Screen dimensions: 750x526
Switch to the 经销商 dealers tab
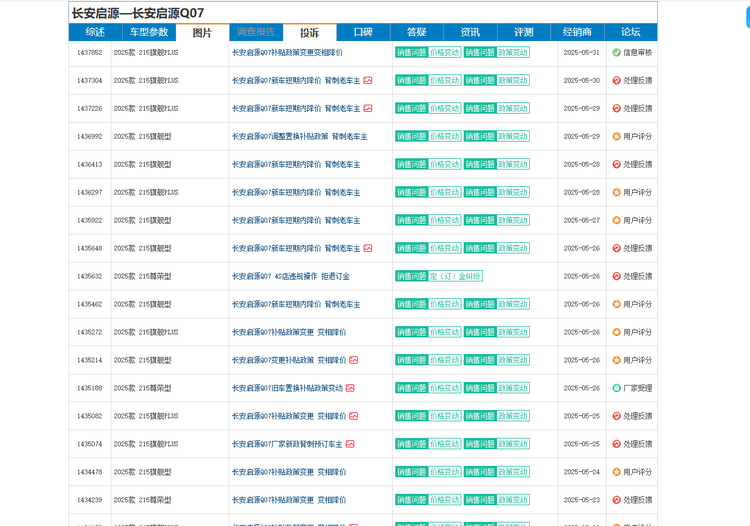pos(577,32)
